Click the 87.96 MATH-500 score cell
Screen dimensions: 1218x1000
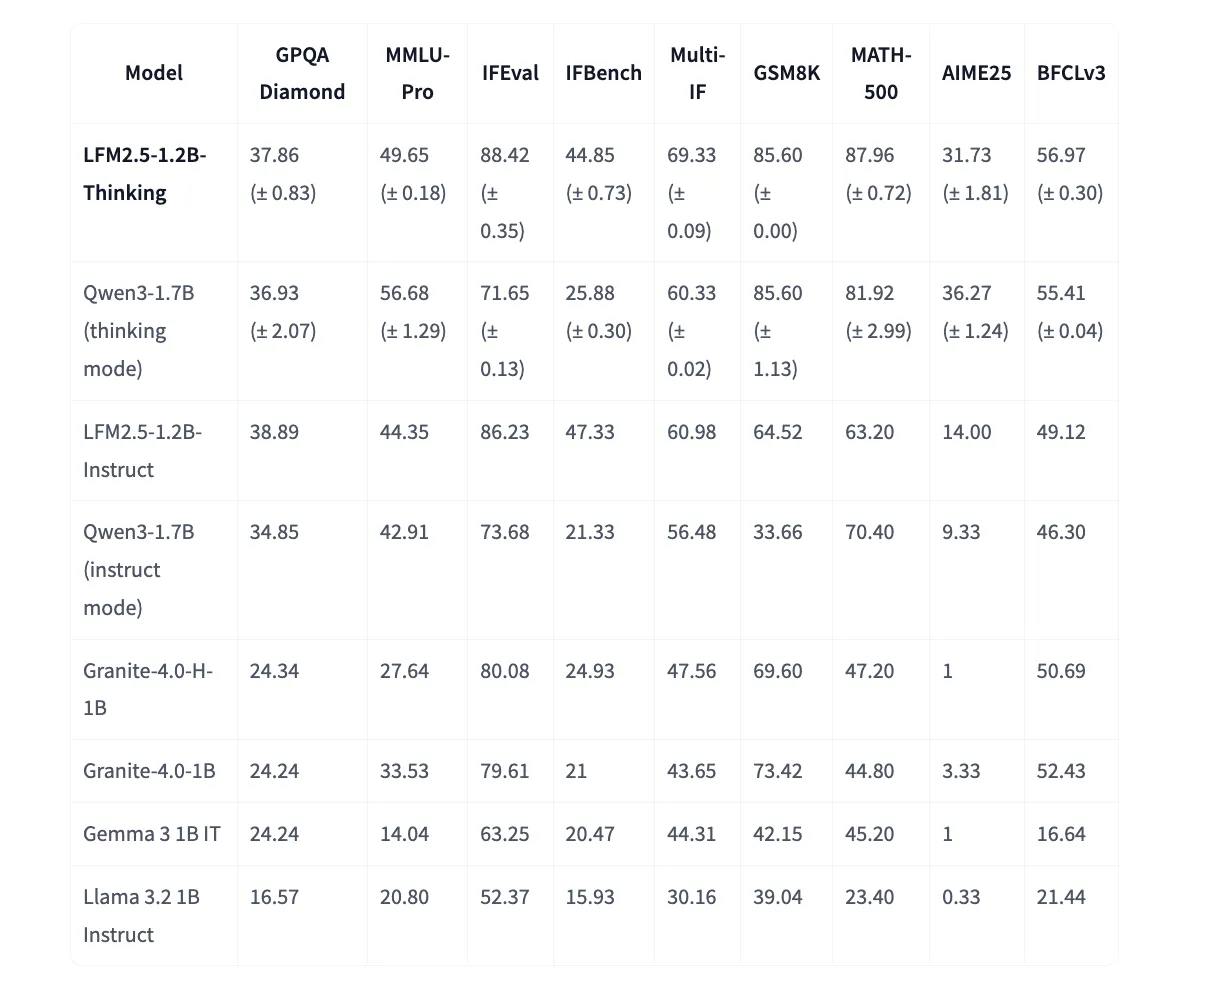pyautogui.click(x=870, y=156)
